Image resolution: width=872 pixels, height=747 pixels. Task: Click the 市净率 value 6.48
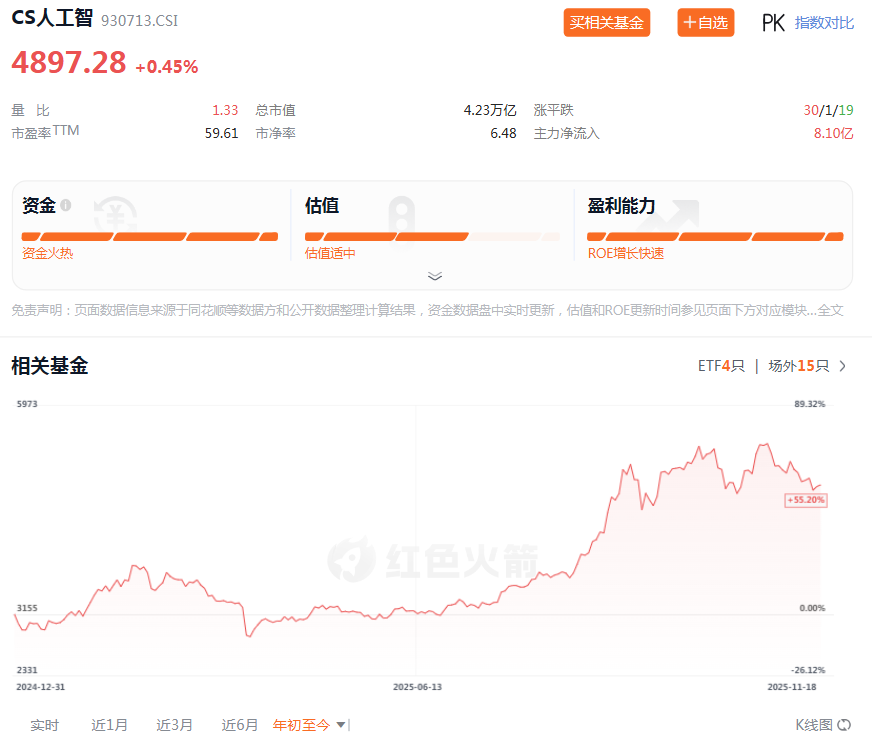pyautogui.click(x=503, y=133)
